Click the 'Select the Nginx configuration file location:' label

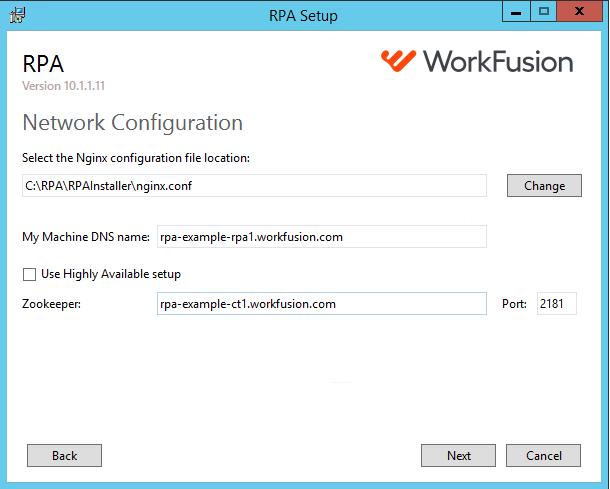136,158
